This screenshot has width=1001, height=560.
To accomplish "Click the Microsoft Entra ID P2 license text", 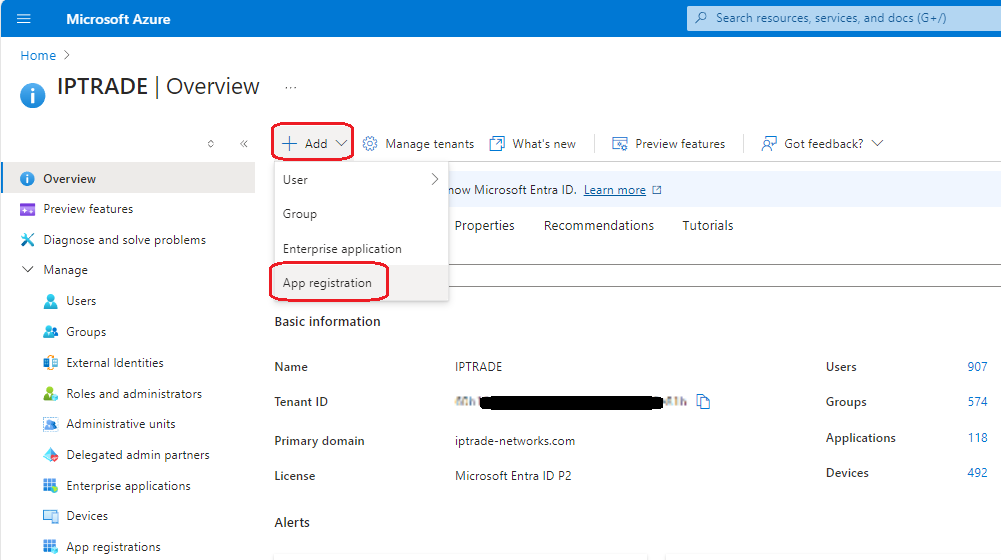I will (513, 476).
